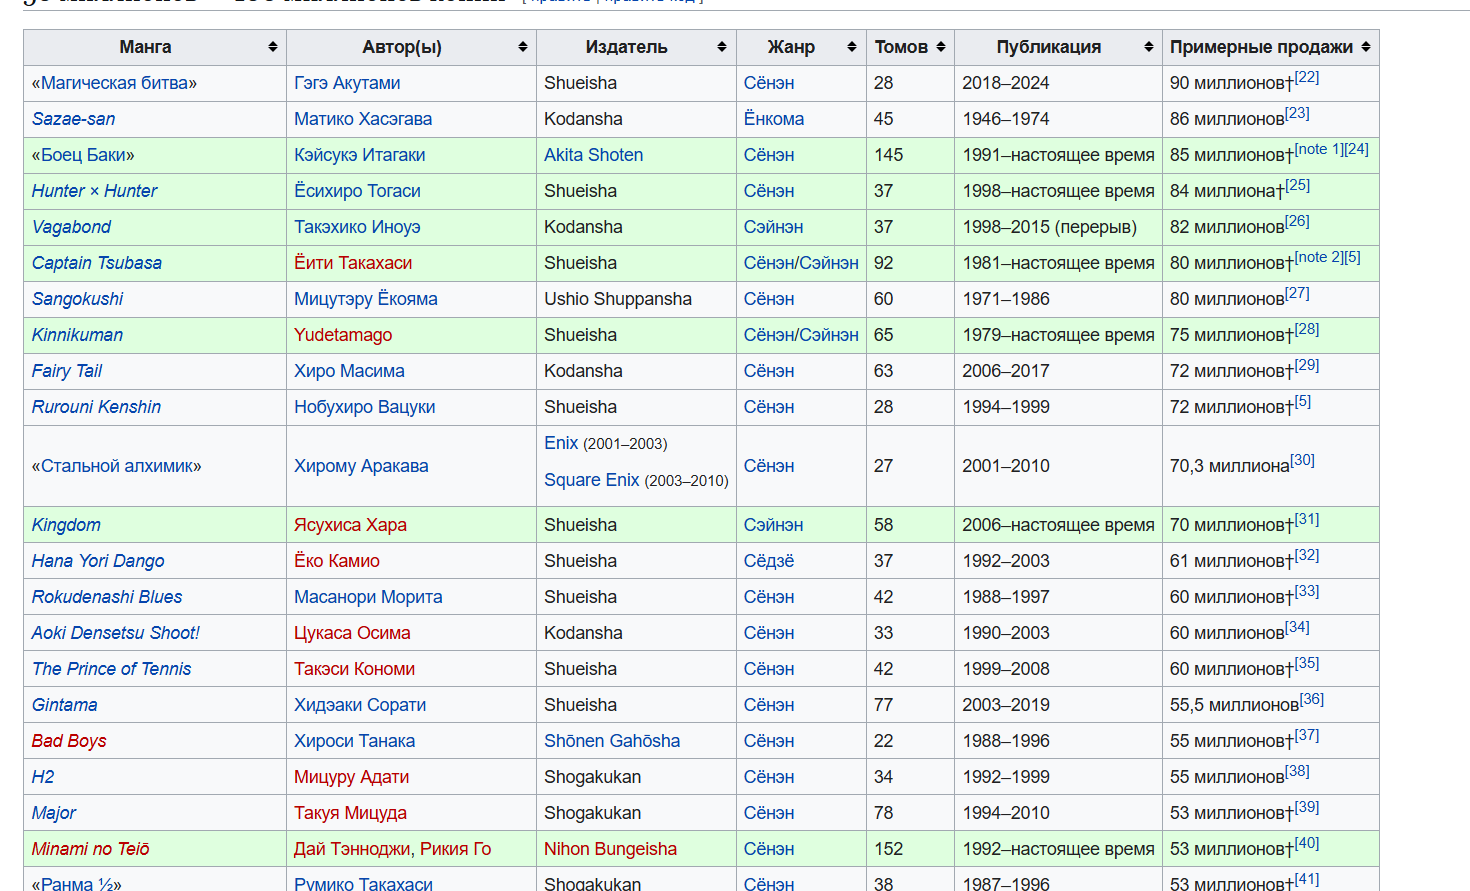Select the "70,3 миллиона" sales figure
The width and height of the screenshot is (1470, 891).
pos(1230,466)
